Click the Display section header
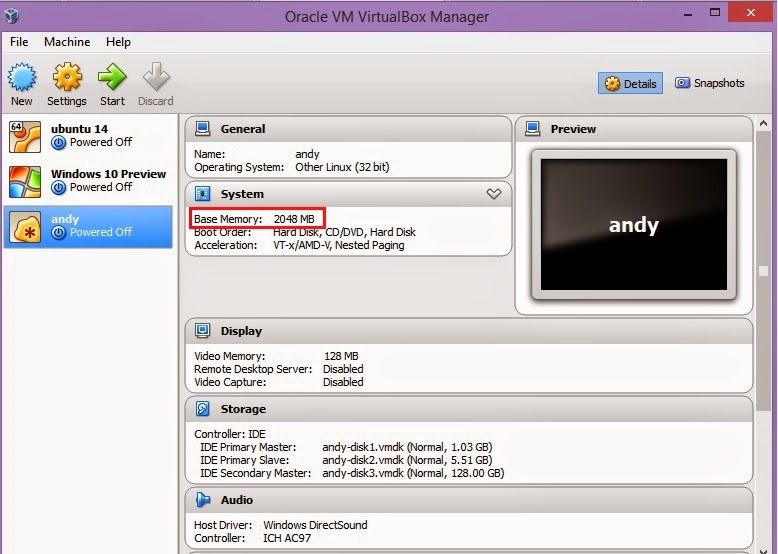This screenshot has height=554, width=778. pos(469,331)
